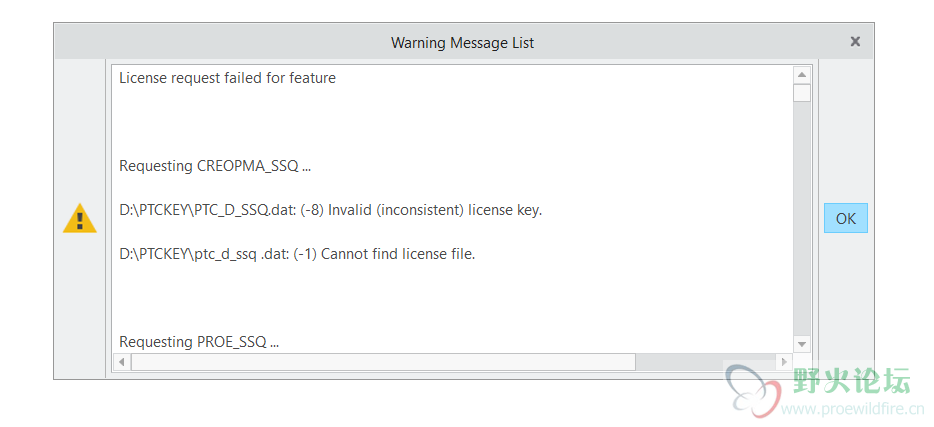Click the OK button
This screenshot has height=427, width=934.
[x=845, y=219]
